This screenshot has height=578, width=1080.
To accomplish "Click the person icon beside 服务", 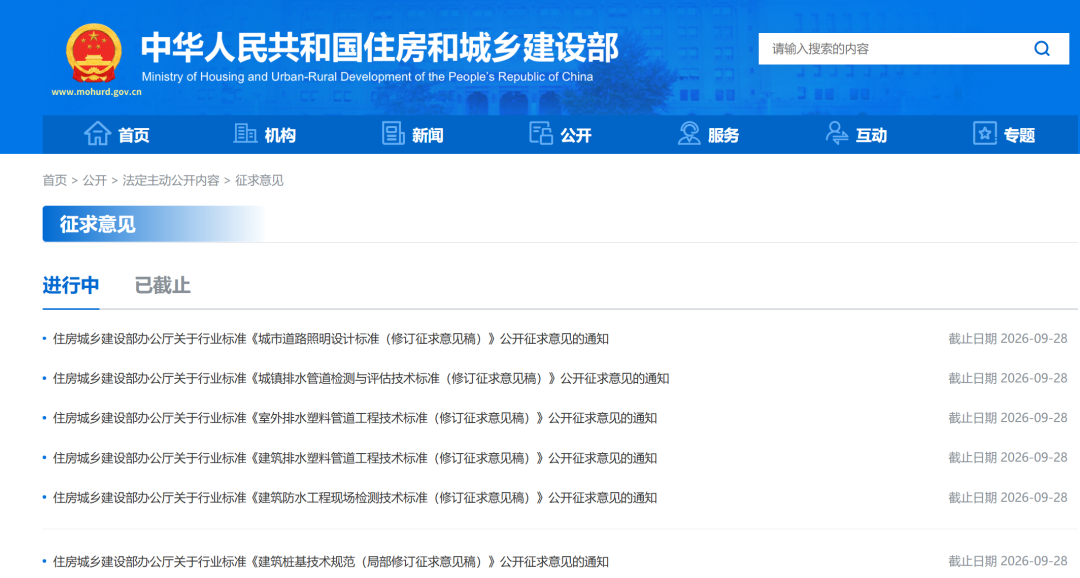I will (689, 133).
